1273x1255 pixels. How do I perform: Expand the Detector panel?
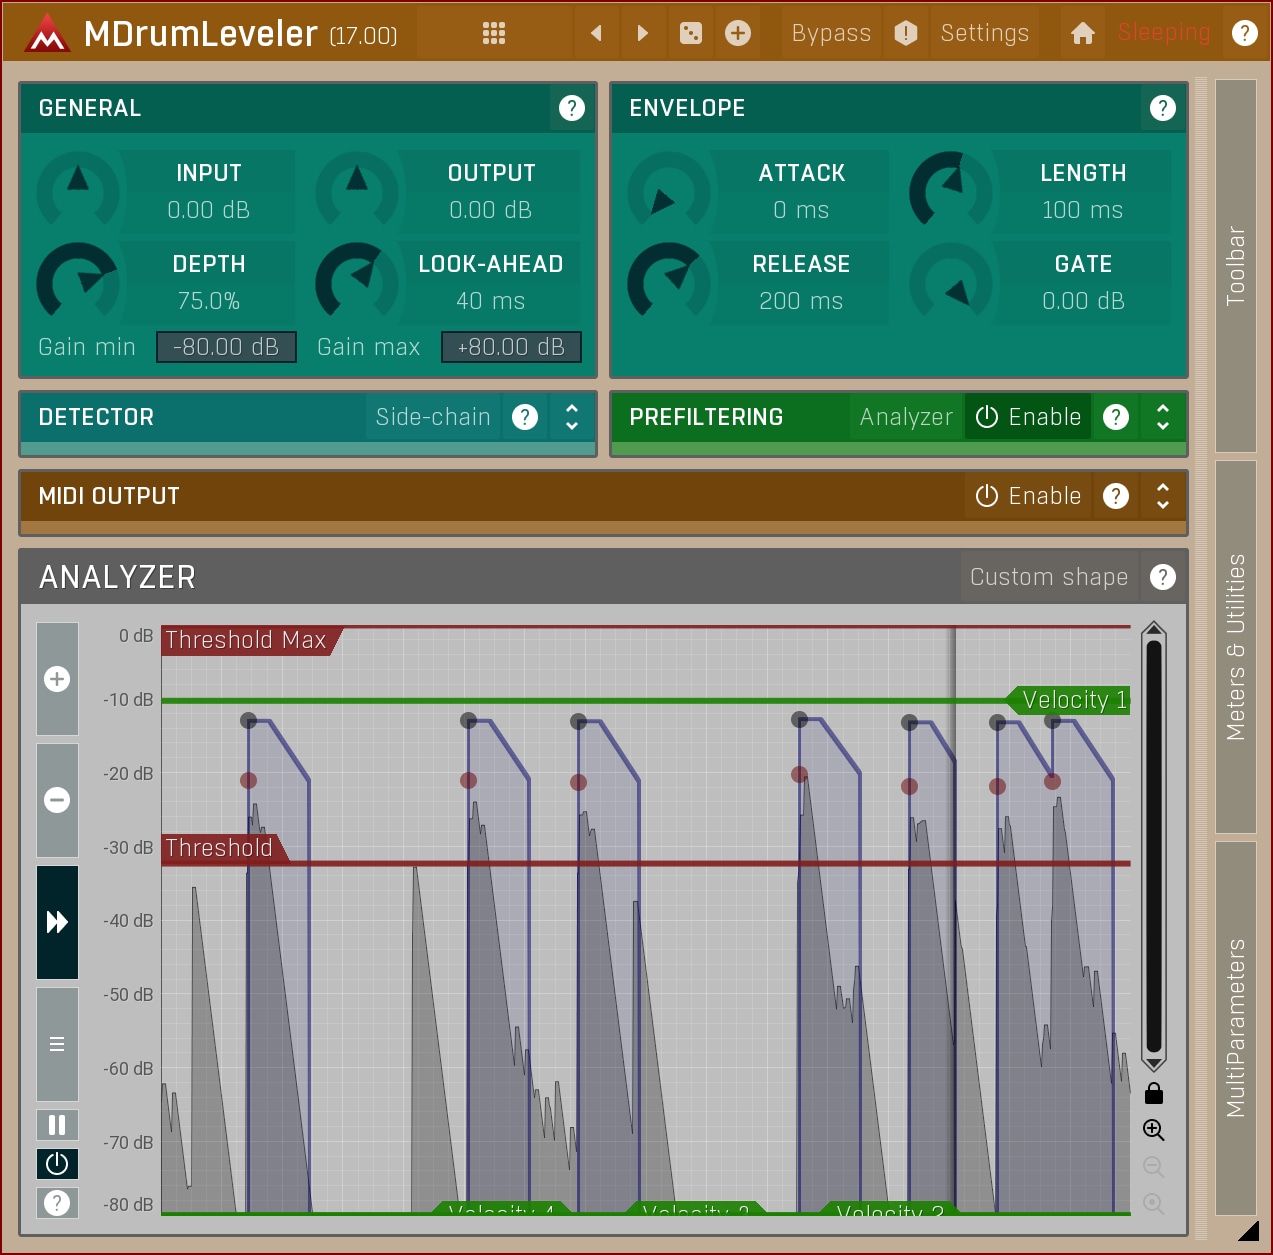571,417
